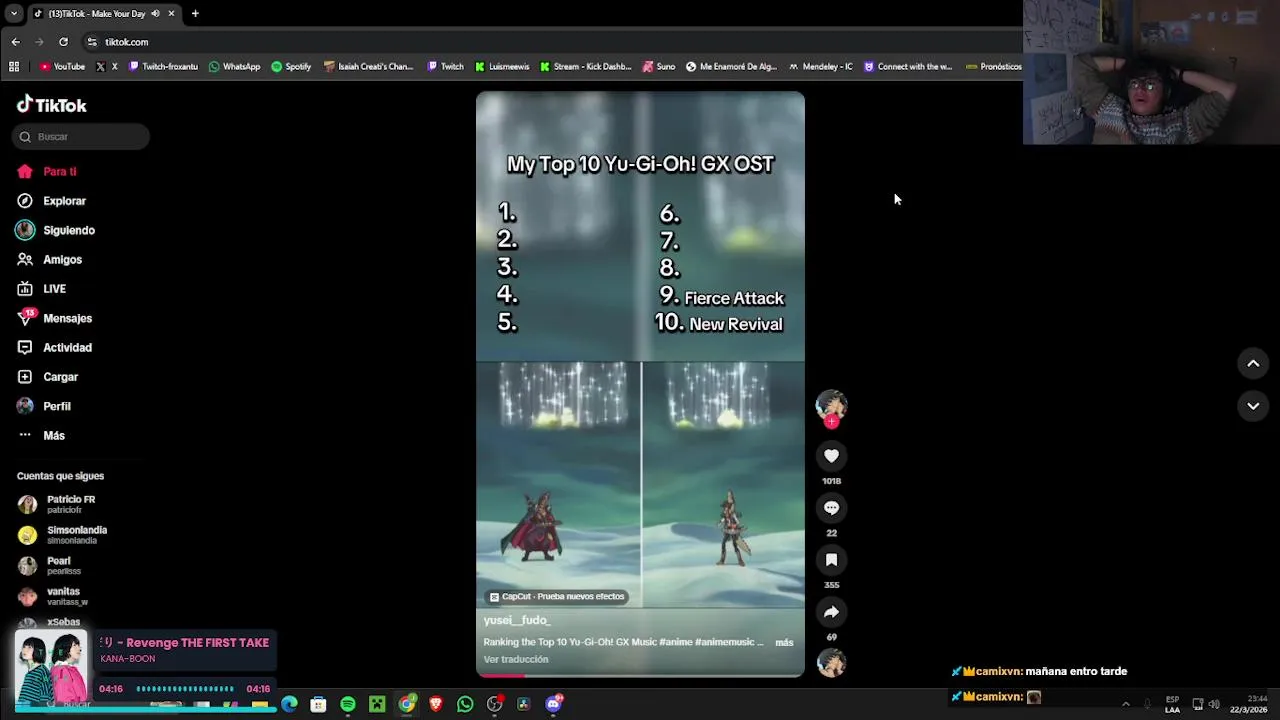The height and width of the screenshot is (720, 1280).
Task: Open the X bookmark
Action: [107, 67]
